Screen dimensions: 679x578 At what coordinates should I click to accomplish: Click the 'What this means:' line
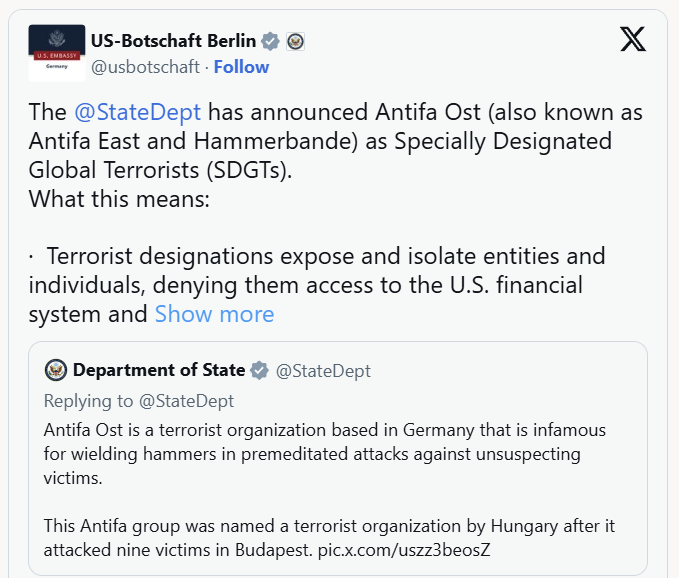[119, 198]
